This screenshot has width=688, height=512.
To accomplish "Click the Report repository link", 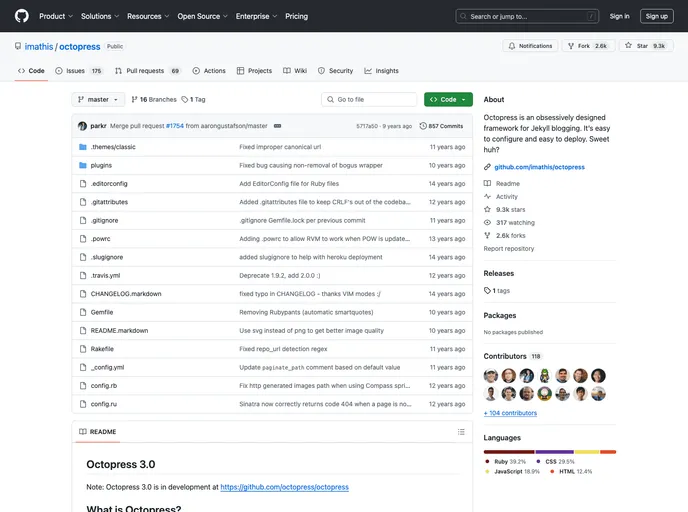I will pyautogui.click(x=509, y=249).
